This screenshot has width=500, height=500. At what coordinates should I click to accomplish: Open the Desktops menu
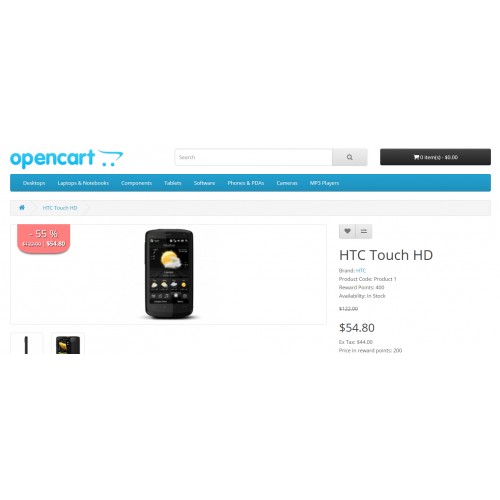tap(34, 183)
